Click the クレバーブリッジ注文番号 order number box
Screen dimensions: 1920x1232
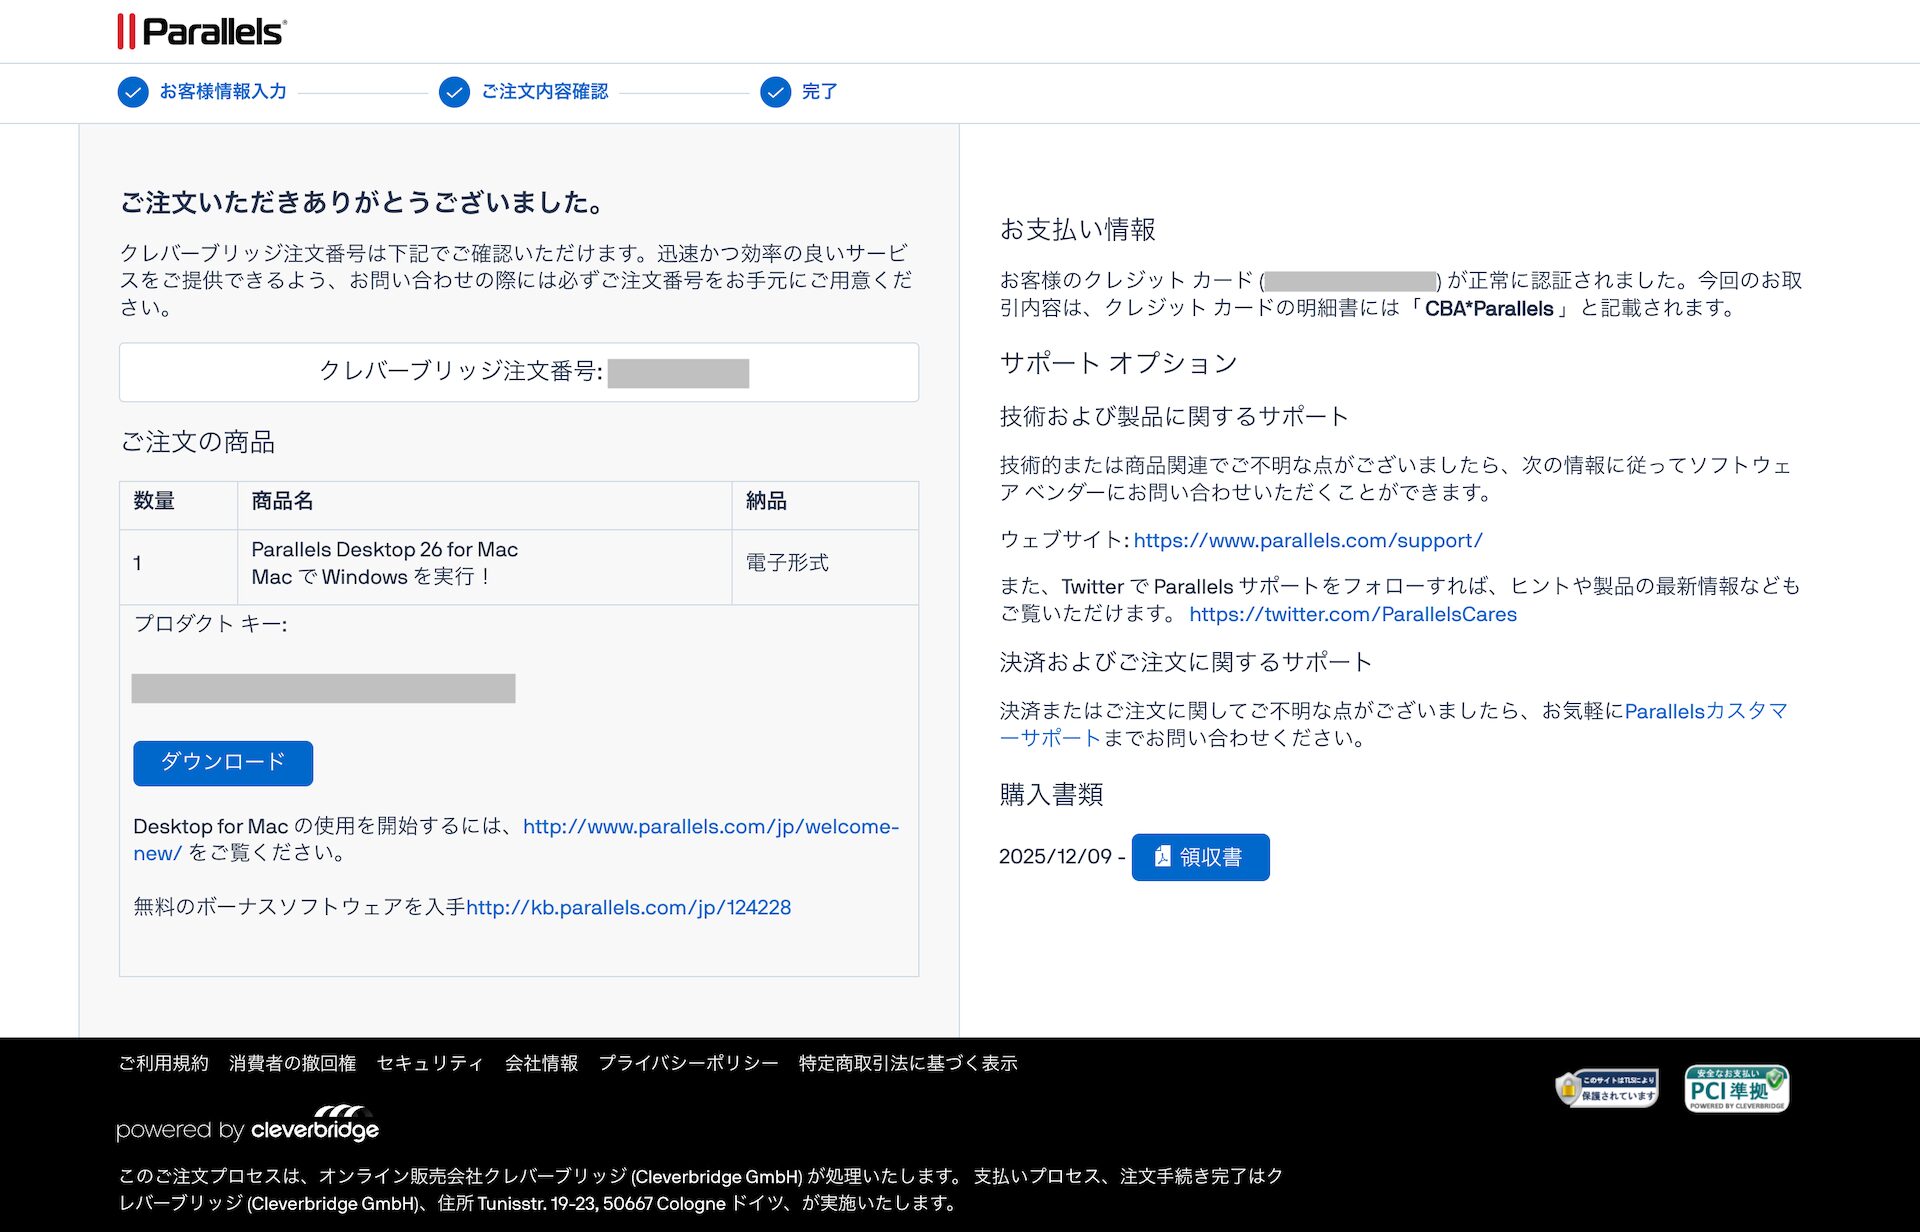[x=518, y=372]
